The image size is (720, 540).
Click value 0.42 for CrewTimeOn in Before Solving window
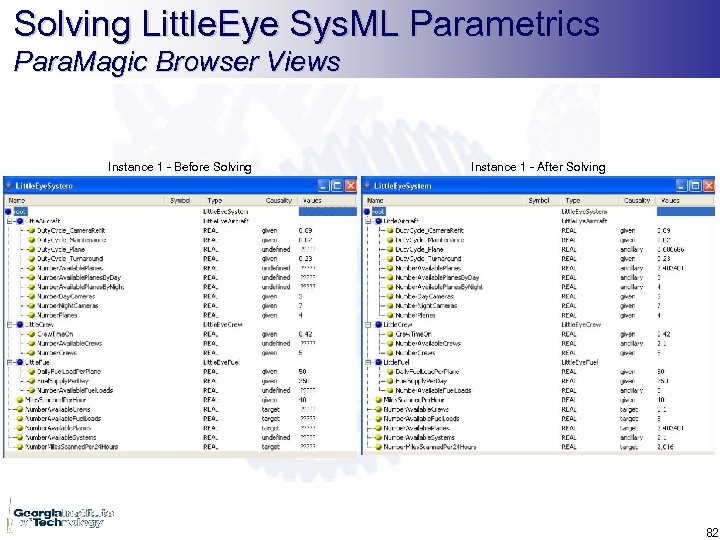pos(305,334)
